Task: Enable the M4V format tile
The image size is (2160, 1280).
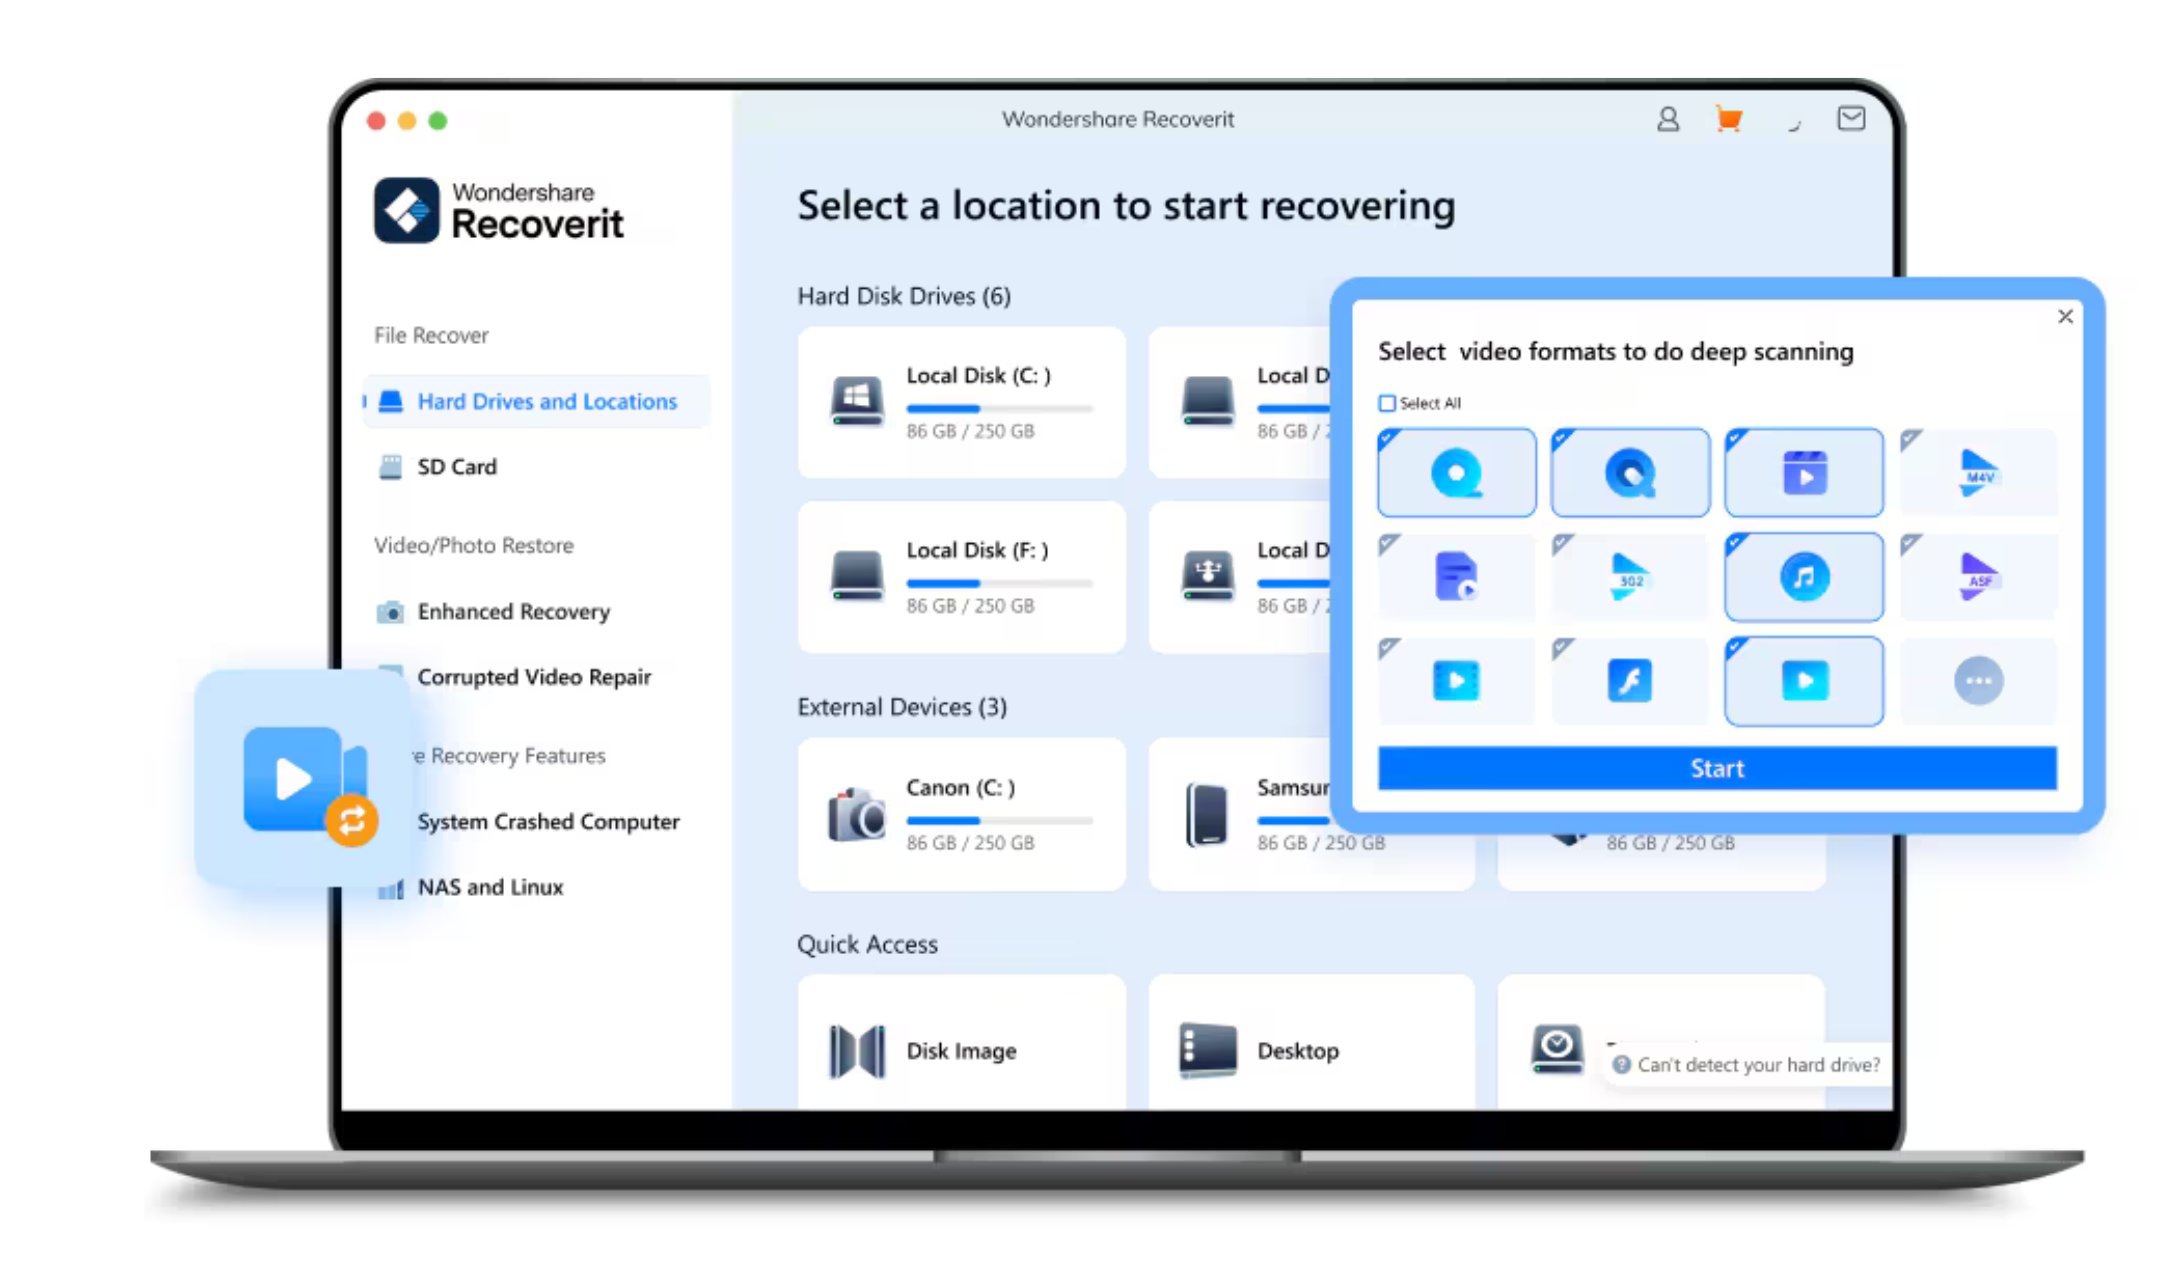Action: point(1978,473)
